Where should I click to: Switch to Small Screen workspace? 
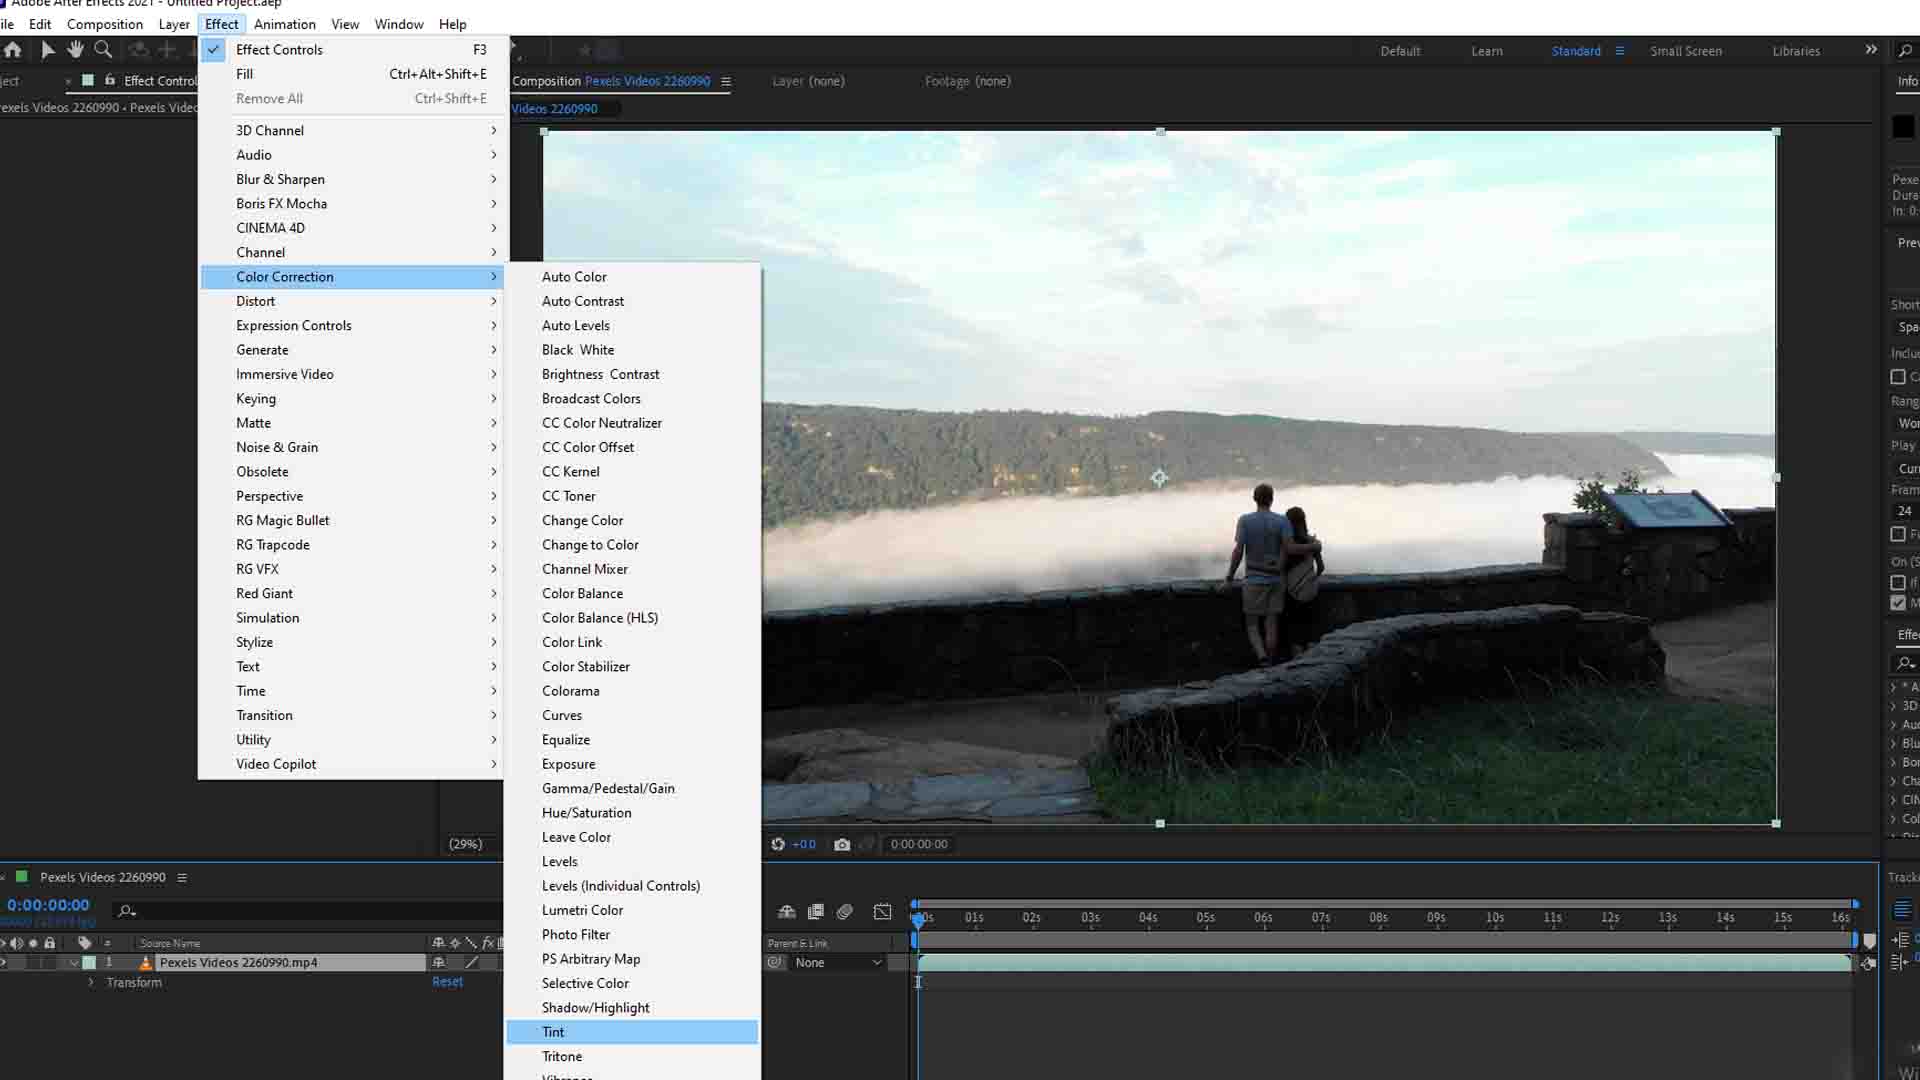tap(1686, 51)
